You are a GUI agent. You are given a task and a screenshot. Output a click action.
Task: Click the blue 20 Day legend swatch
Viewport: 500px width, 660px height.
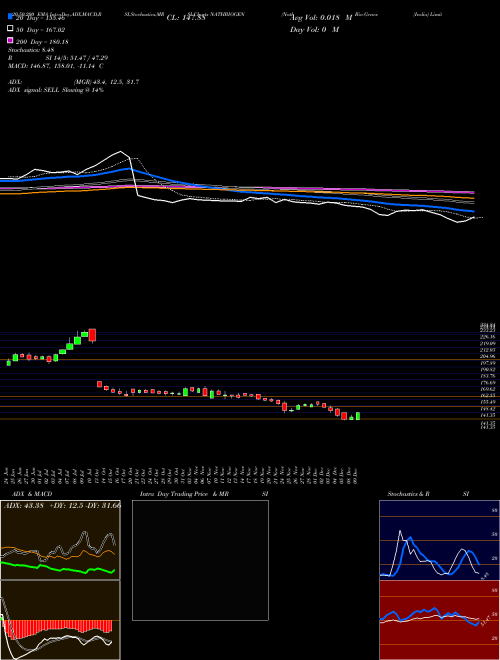tap(10, 16)
